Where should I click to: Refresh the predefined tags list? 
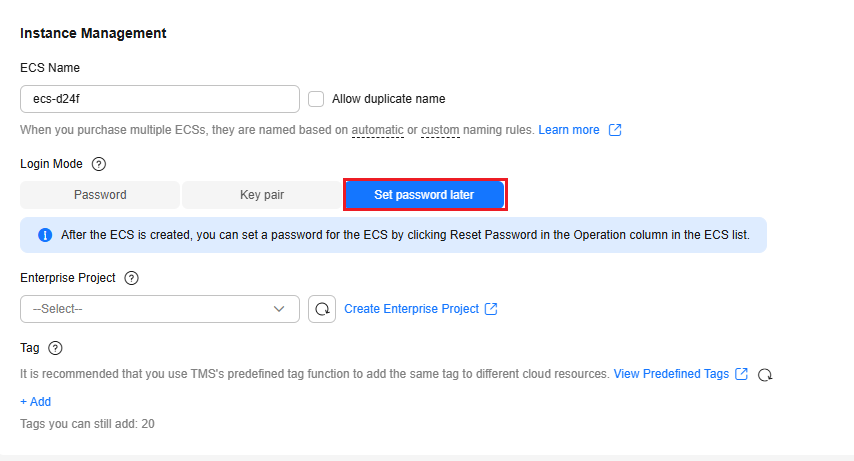pyautogui.click(x=765, y=374)
